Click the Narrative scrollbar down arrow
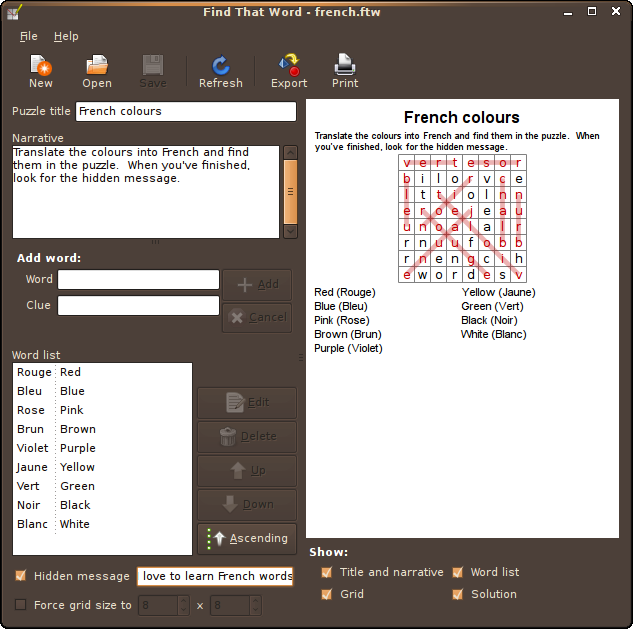Viewport: 633px width, 629px height. (x=291, y=232)
